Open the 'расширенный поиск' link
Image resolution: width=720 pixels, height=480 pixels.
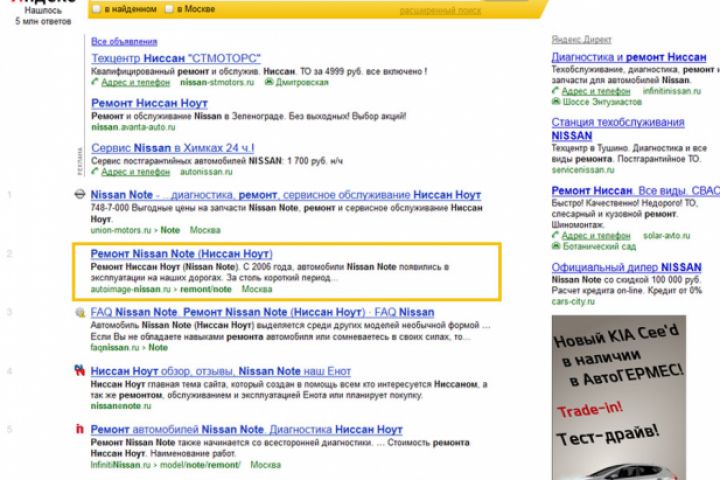(x=440, y=11)
